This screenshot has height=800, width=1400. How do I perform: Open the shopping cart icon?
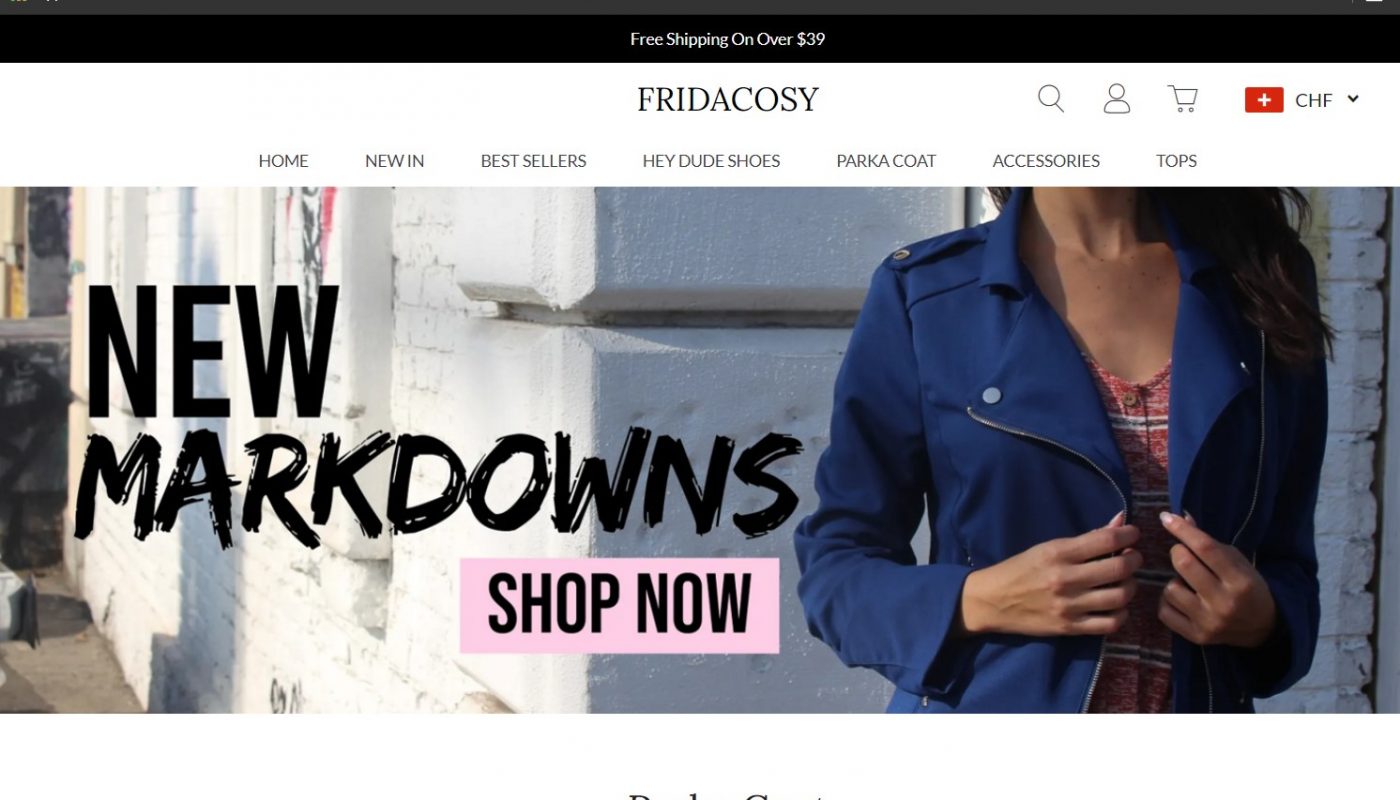pos(1183,98)
